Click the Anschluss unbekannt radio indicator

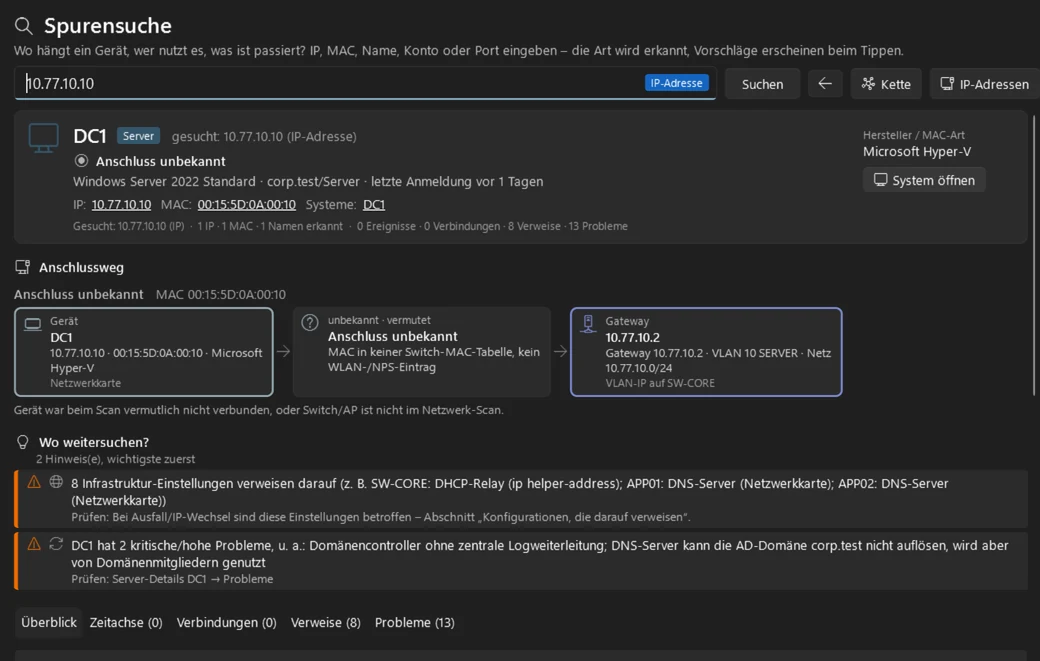81,160
